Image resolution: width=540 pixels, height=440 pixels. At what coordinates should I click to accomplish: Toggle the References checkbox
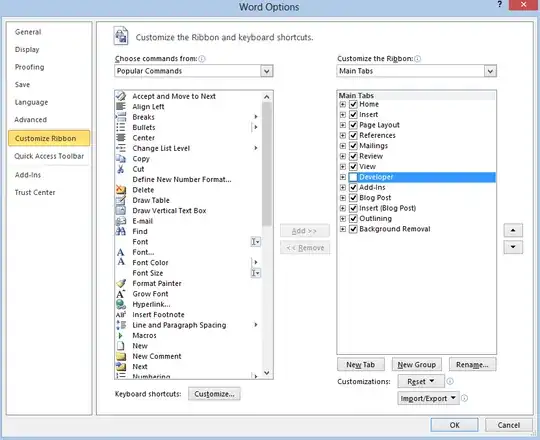[353, 135]
